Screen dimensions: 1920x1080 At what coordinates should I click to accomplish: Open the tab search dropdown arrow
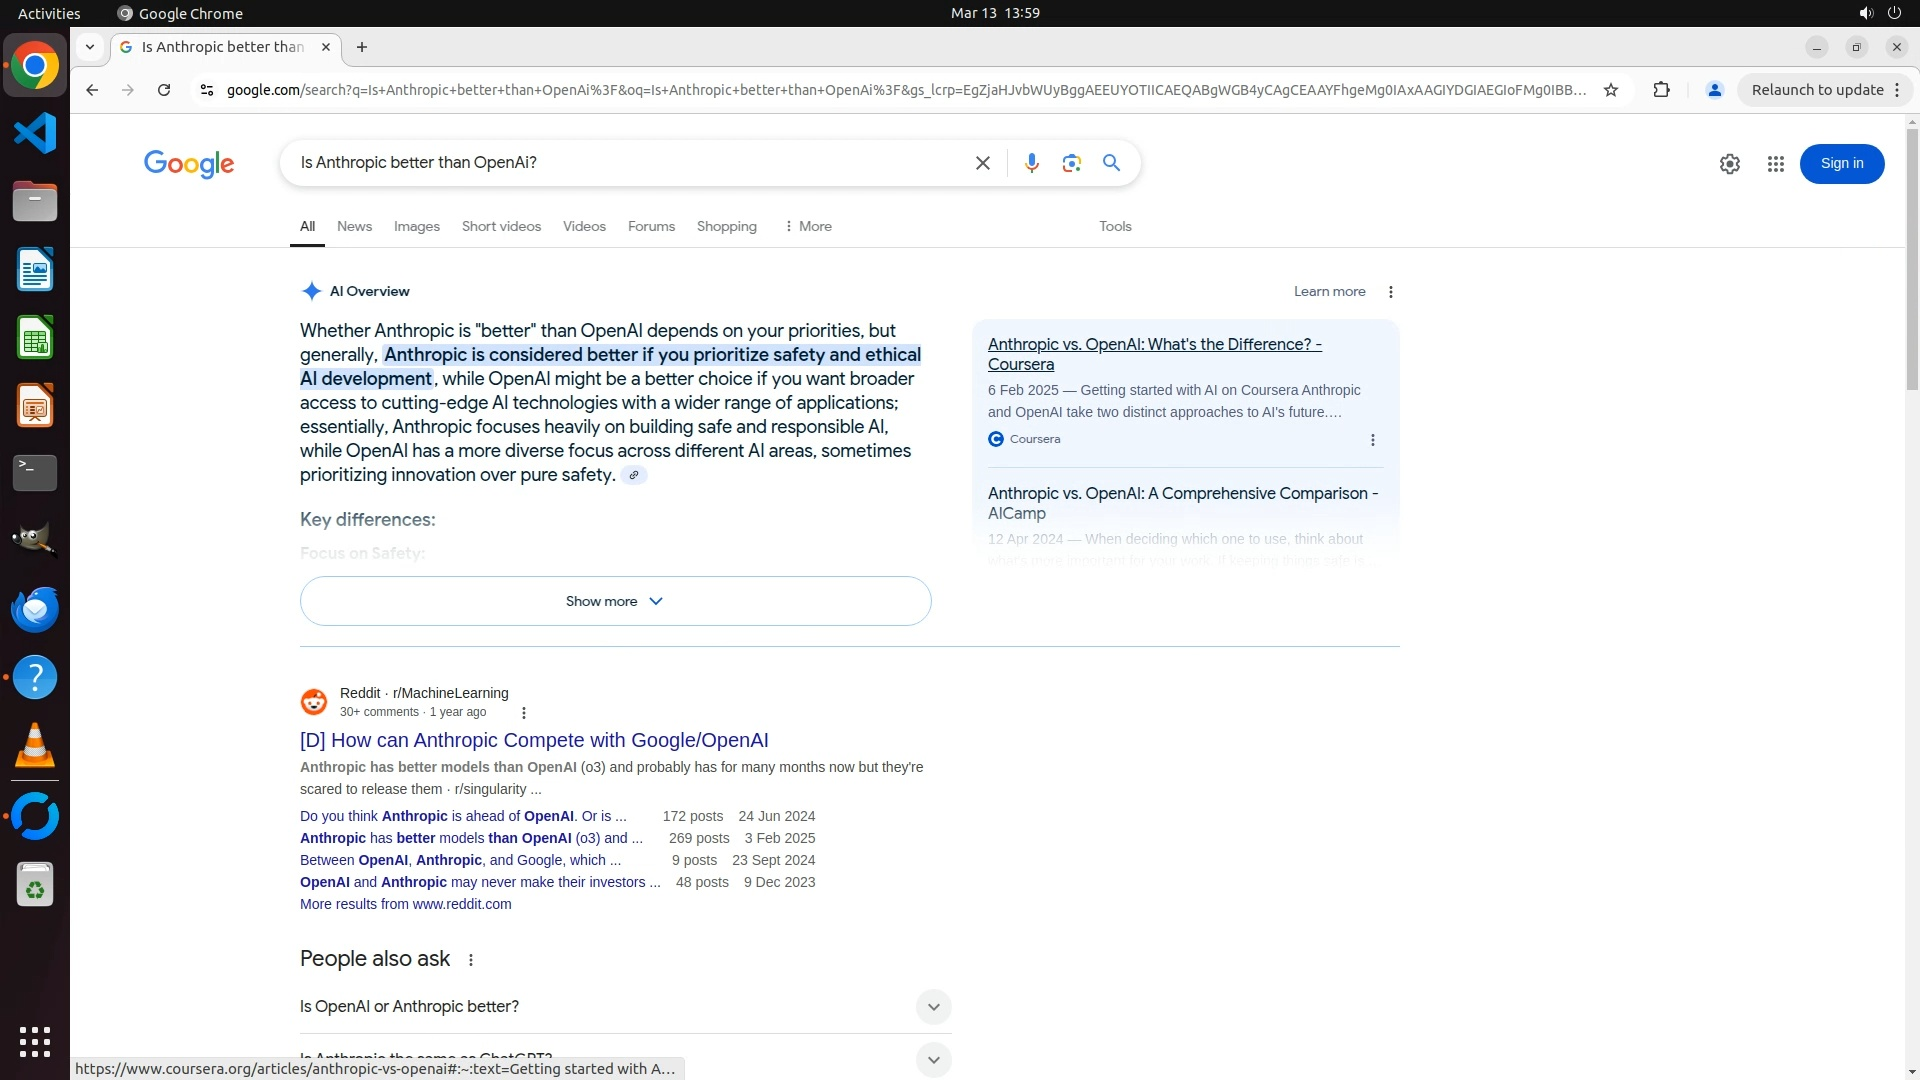[x=90, y=47]
